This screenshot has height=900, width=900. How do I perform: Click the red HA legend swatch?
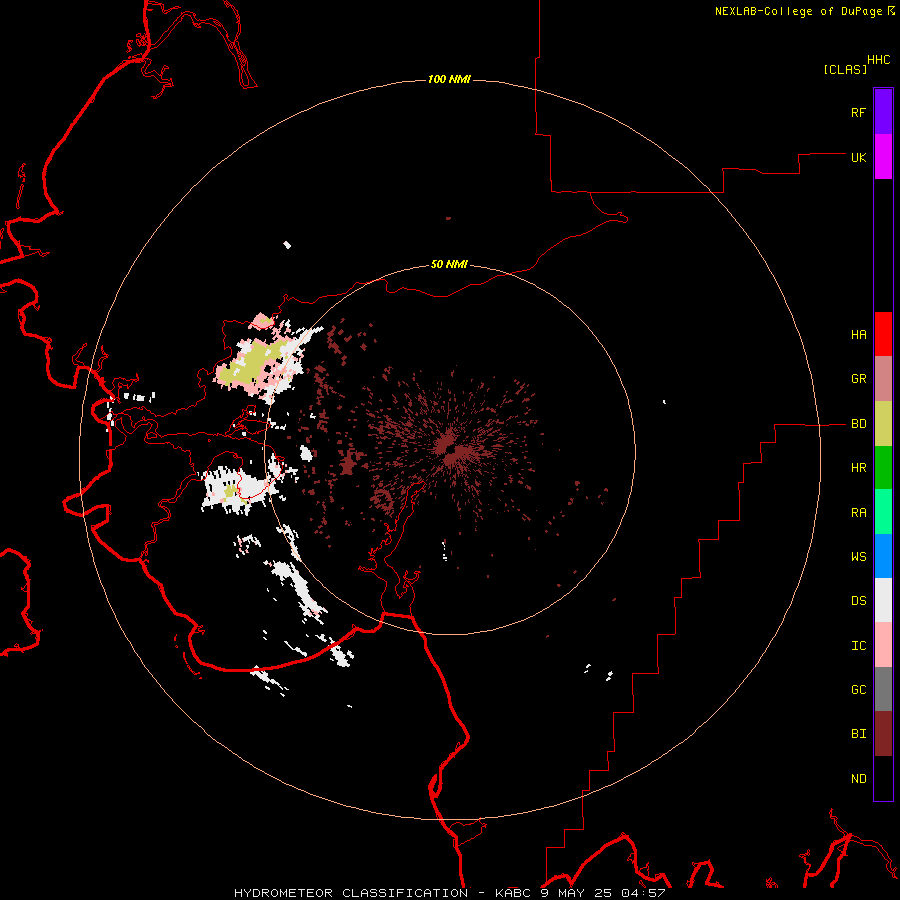(883, 334)
